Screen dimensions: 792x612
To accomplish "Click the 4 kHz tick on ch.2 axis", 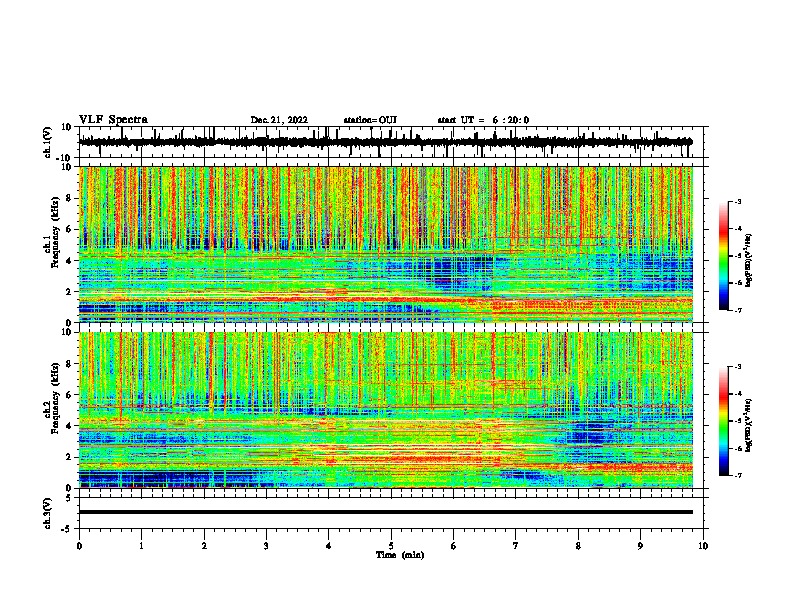I will click(x=70, y=426).
